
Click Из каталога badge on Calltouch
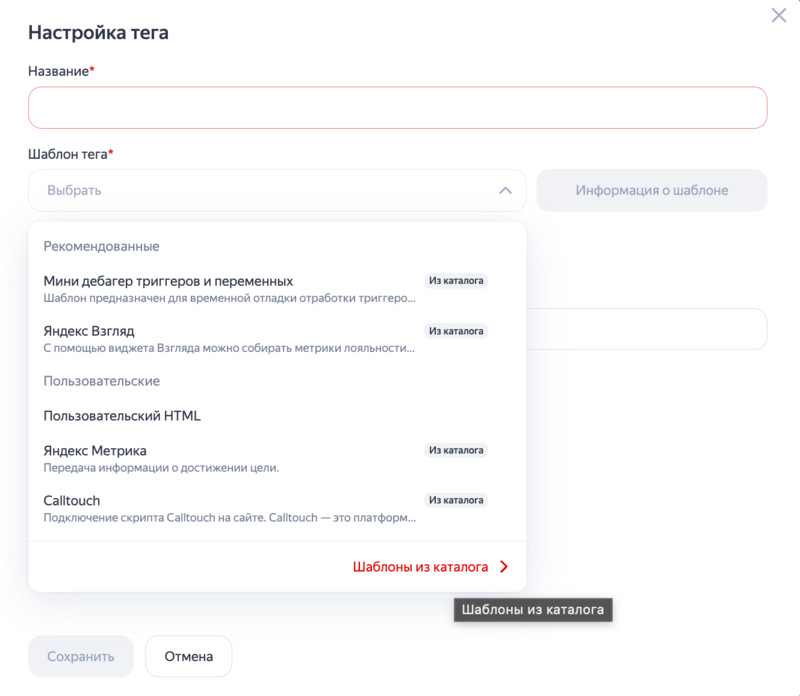click(x=456, y=501)
